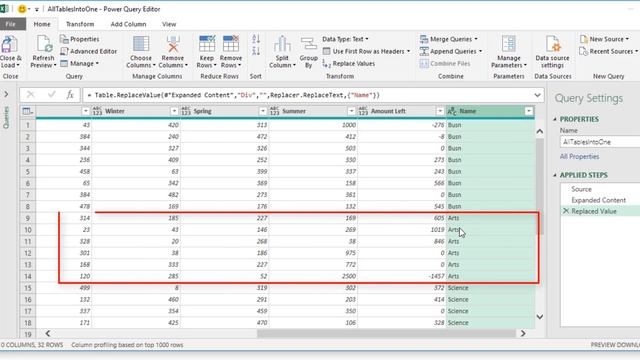Open the Name column filter dropdown
Screen dimensions: 640x360
pos(529,111)
